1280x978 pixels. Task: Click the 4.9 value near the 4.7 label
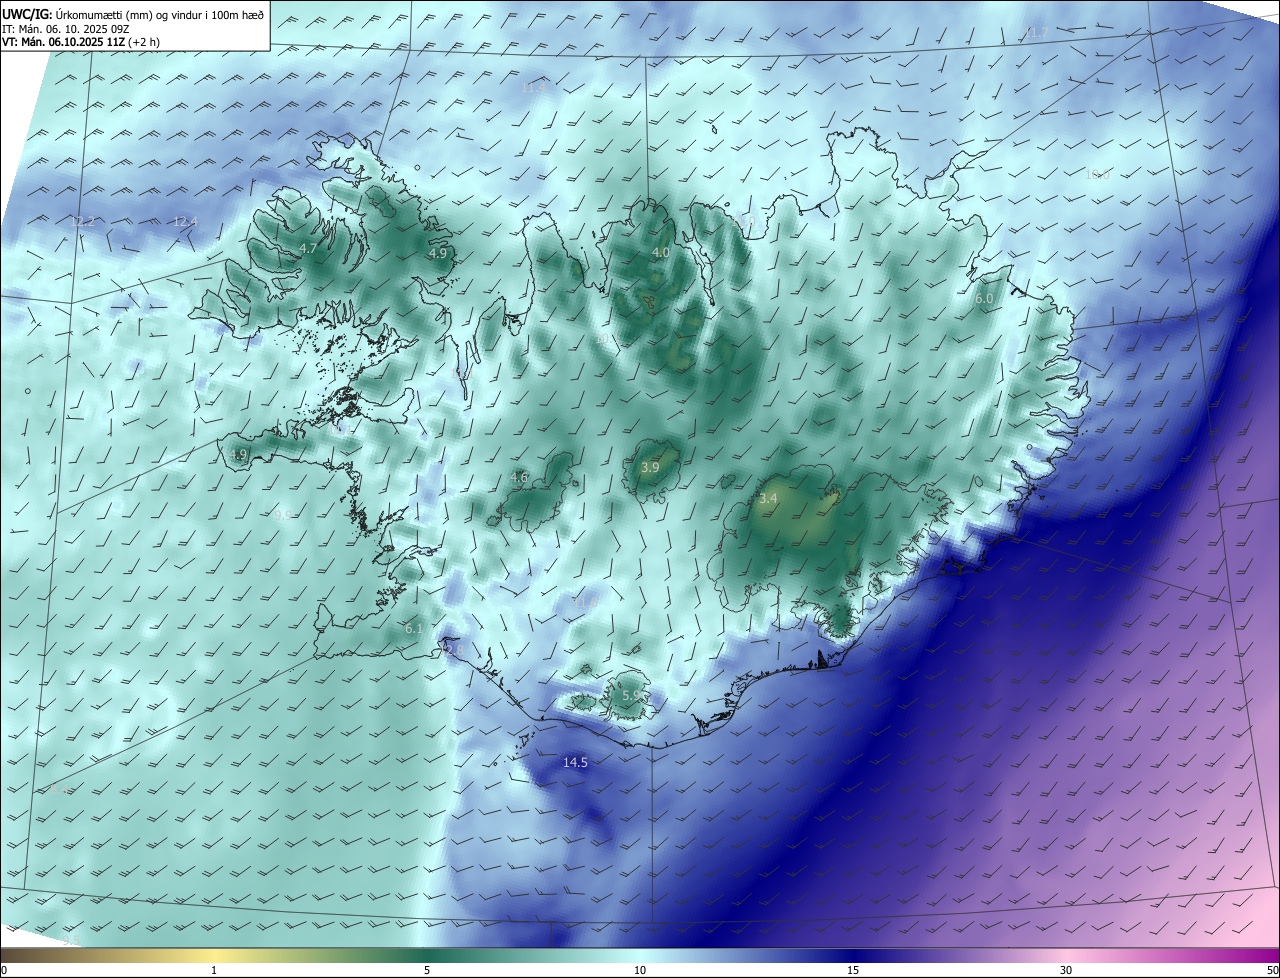[437, 253]
